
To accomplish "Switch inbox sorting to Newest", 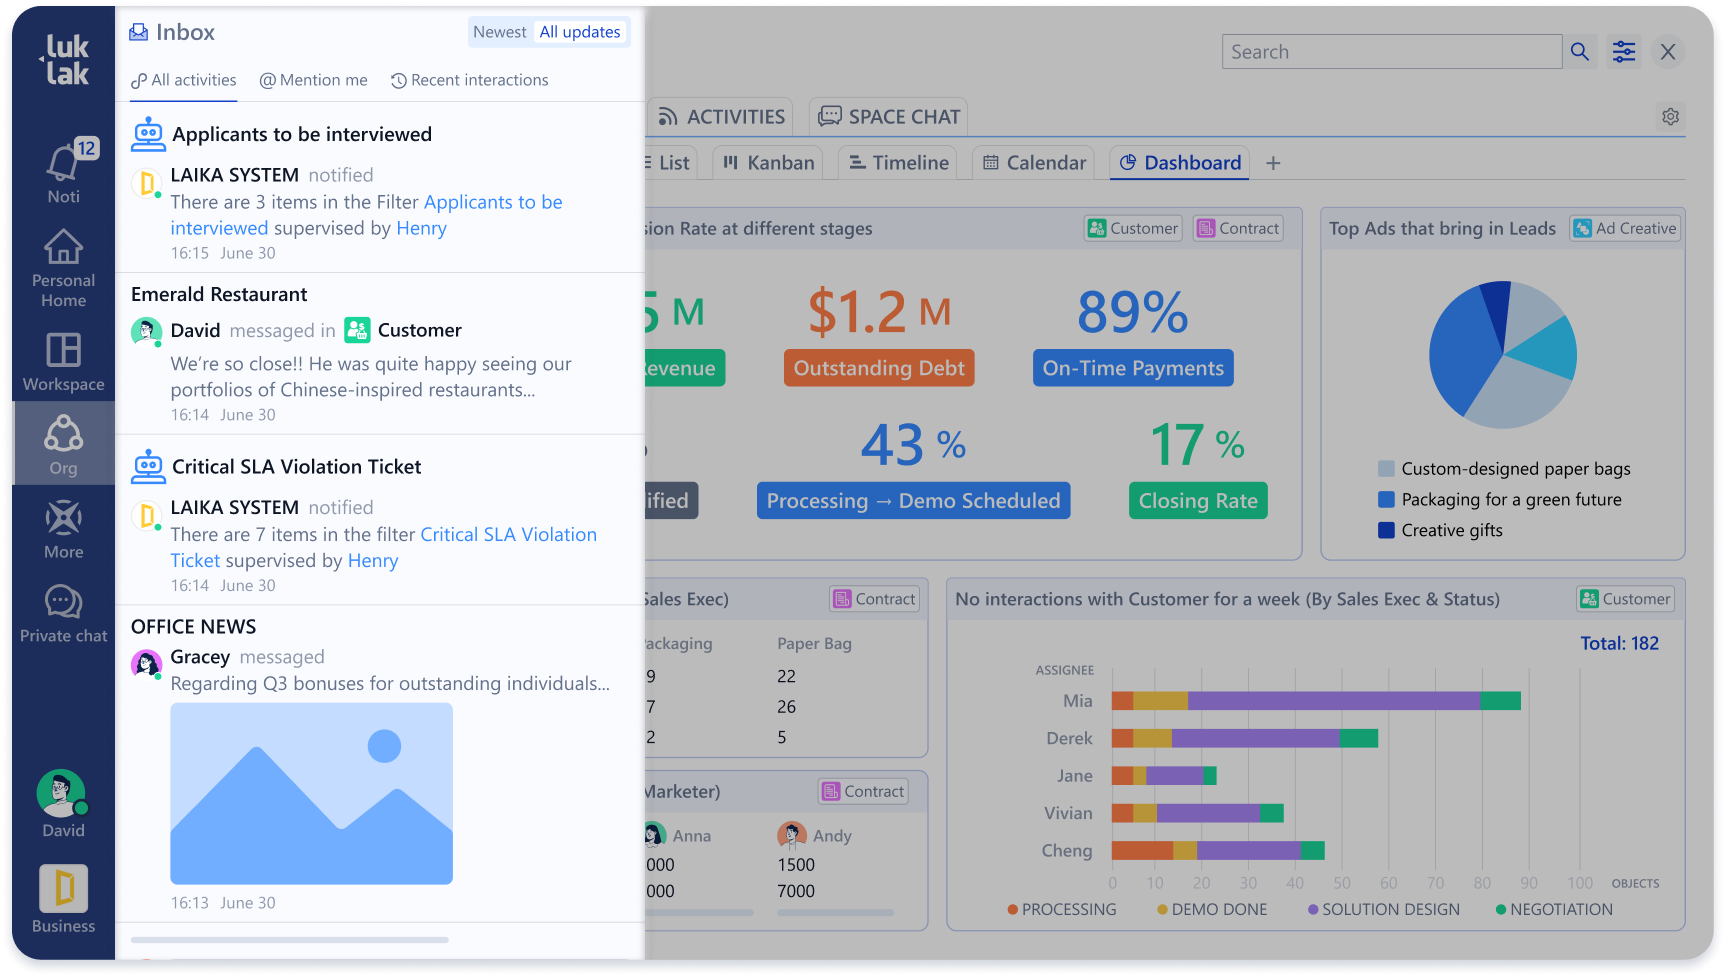I will [x=499, y=32].
